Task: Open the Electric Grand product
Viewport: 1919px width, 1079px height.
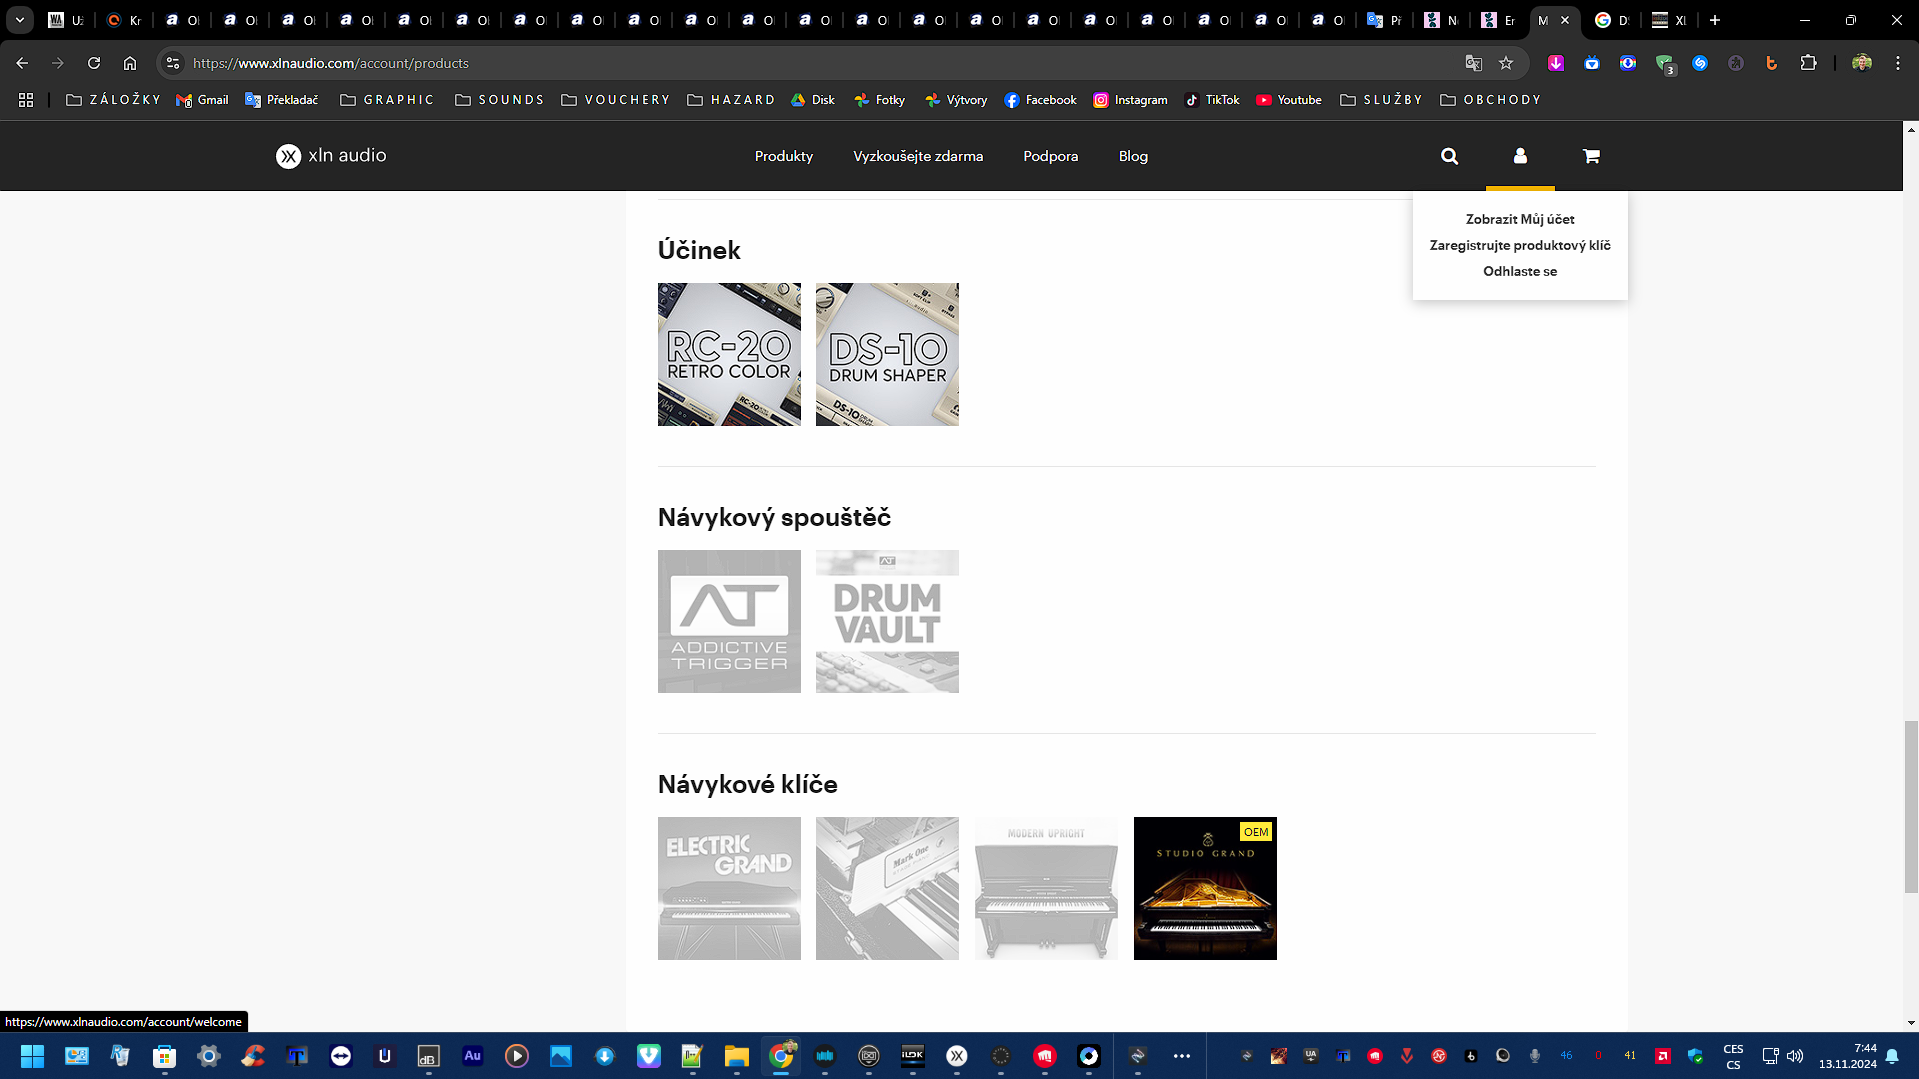Action: (x=729, y=888)
